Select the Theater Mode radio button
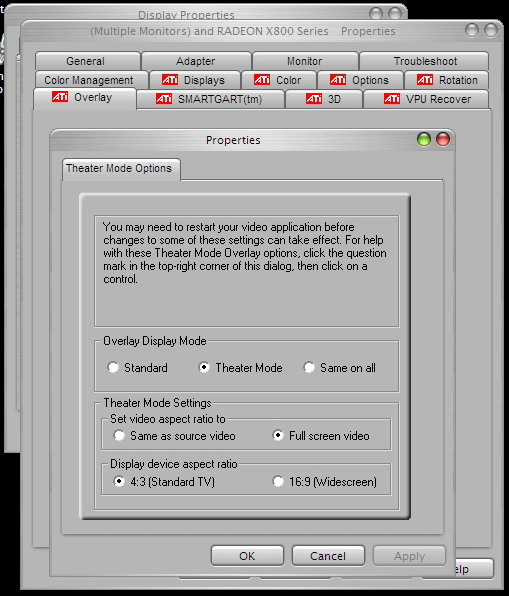Image resolution: width=509 pixels, height=596 pixels. tap(204, 368)
